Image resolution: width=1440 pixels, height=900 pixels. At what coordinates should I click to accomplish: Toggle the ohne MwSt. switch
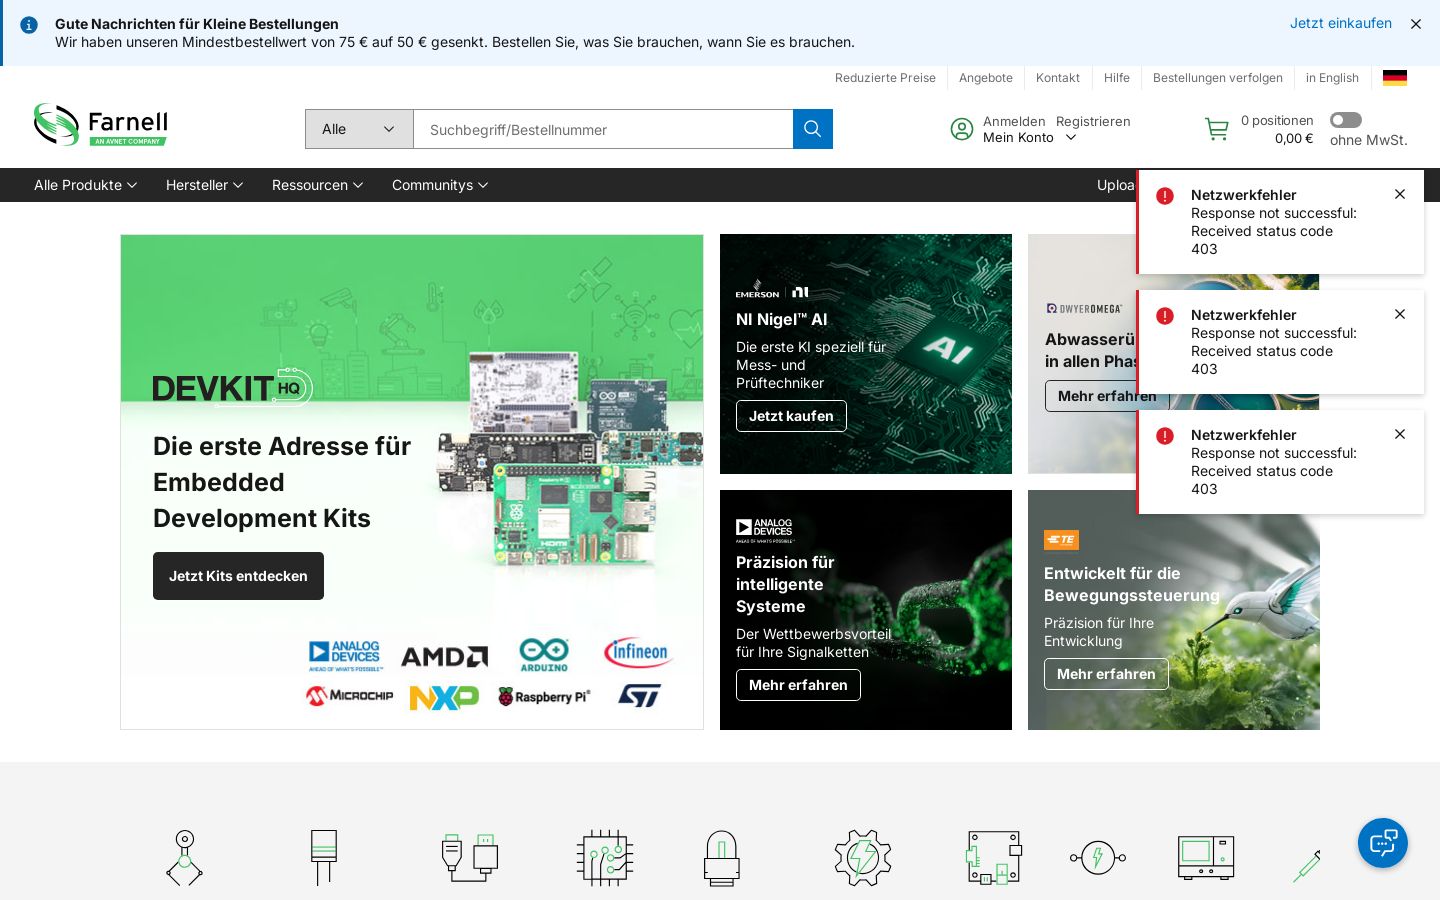click(x=1346, y=120)
